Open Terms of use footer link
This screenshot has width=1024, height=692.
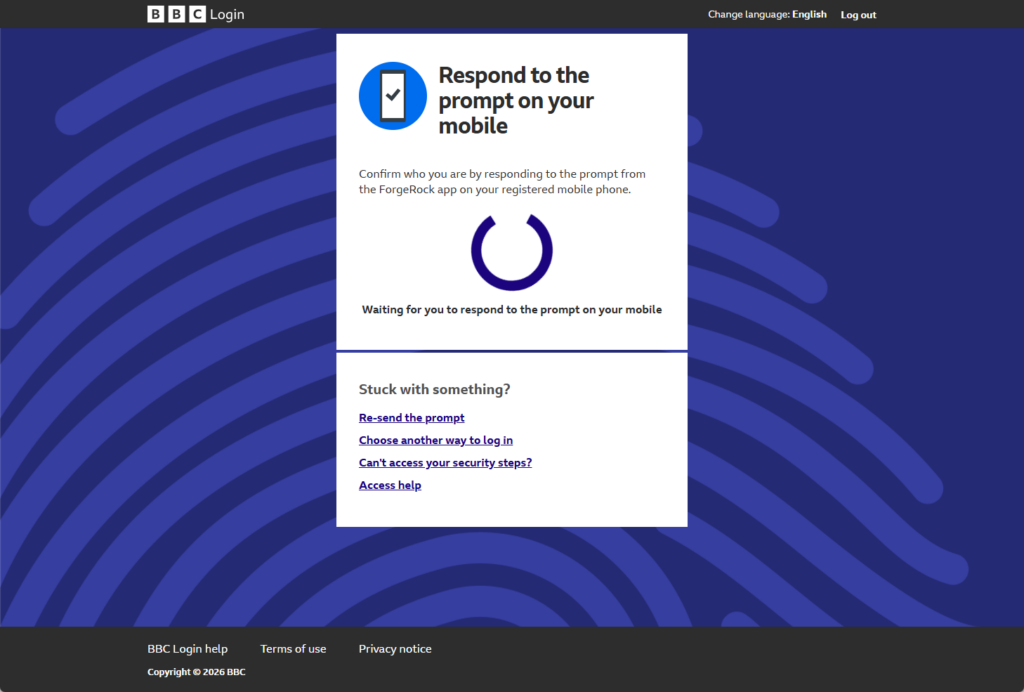click(x=293, y=649)
